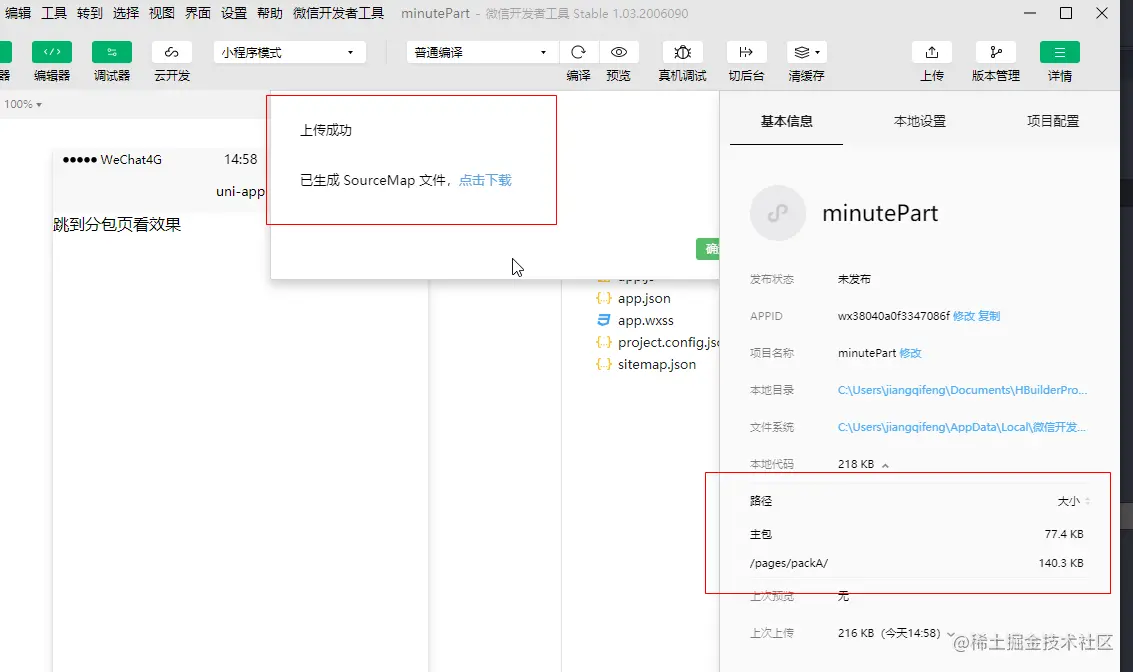Confirm the upload success dialog
The image size is (1133, 672).
pos(708,249)
